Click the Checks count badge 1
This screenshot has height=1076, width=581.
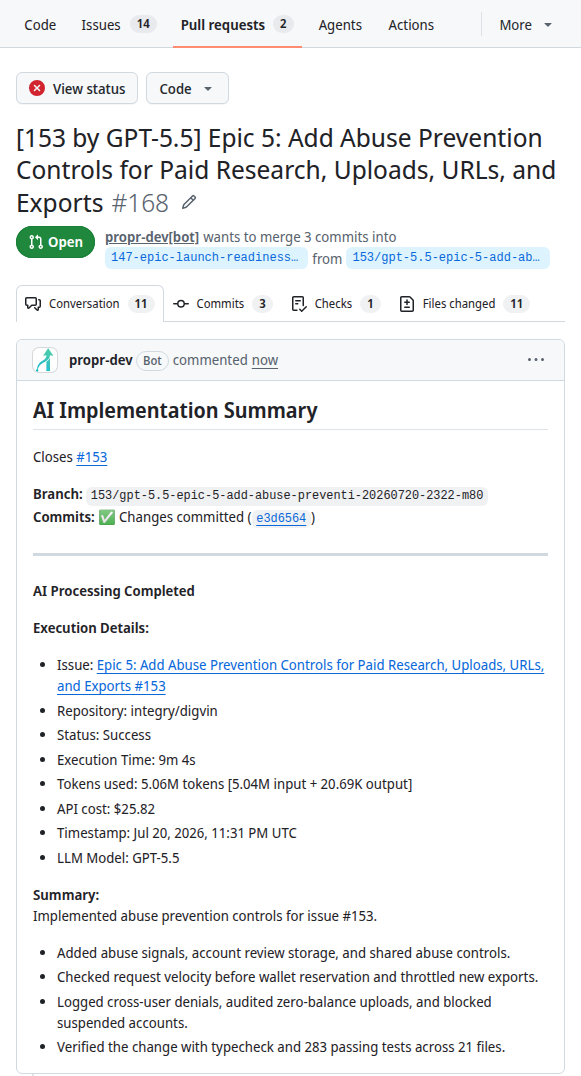click(x=370, y=304)
